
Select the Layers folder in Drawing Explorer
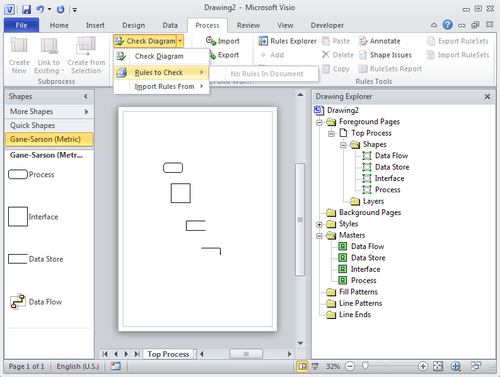pyautogui.click(x=368, y=201)
